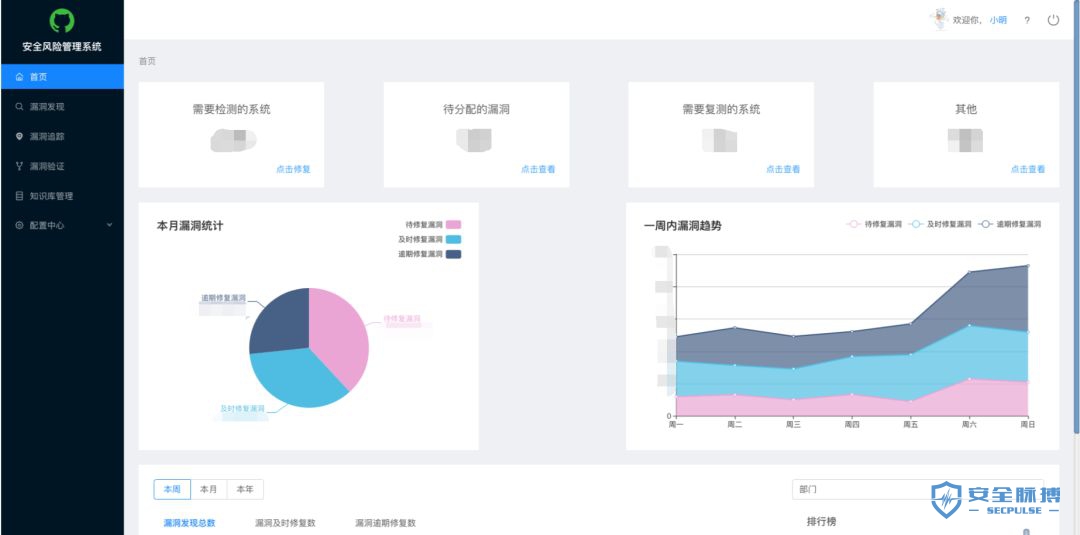This screenshot has height=535, width=1080.
Task: Click 点击修复 link in 需要检测的系统 card
Action: click(293, 170)
